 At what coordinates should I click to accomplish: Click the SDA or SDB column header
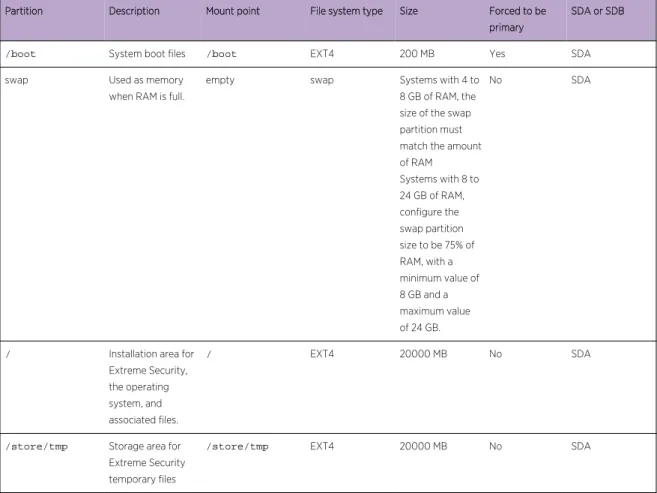(x=598, y=11)
